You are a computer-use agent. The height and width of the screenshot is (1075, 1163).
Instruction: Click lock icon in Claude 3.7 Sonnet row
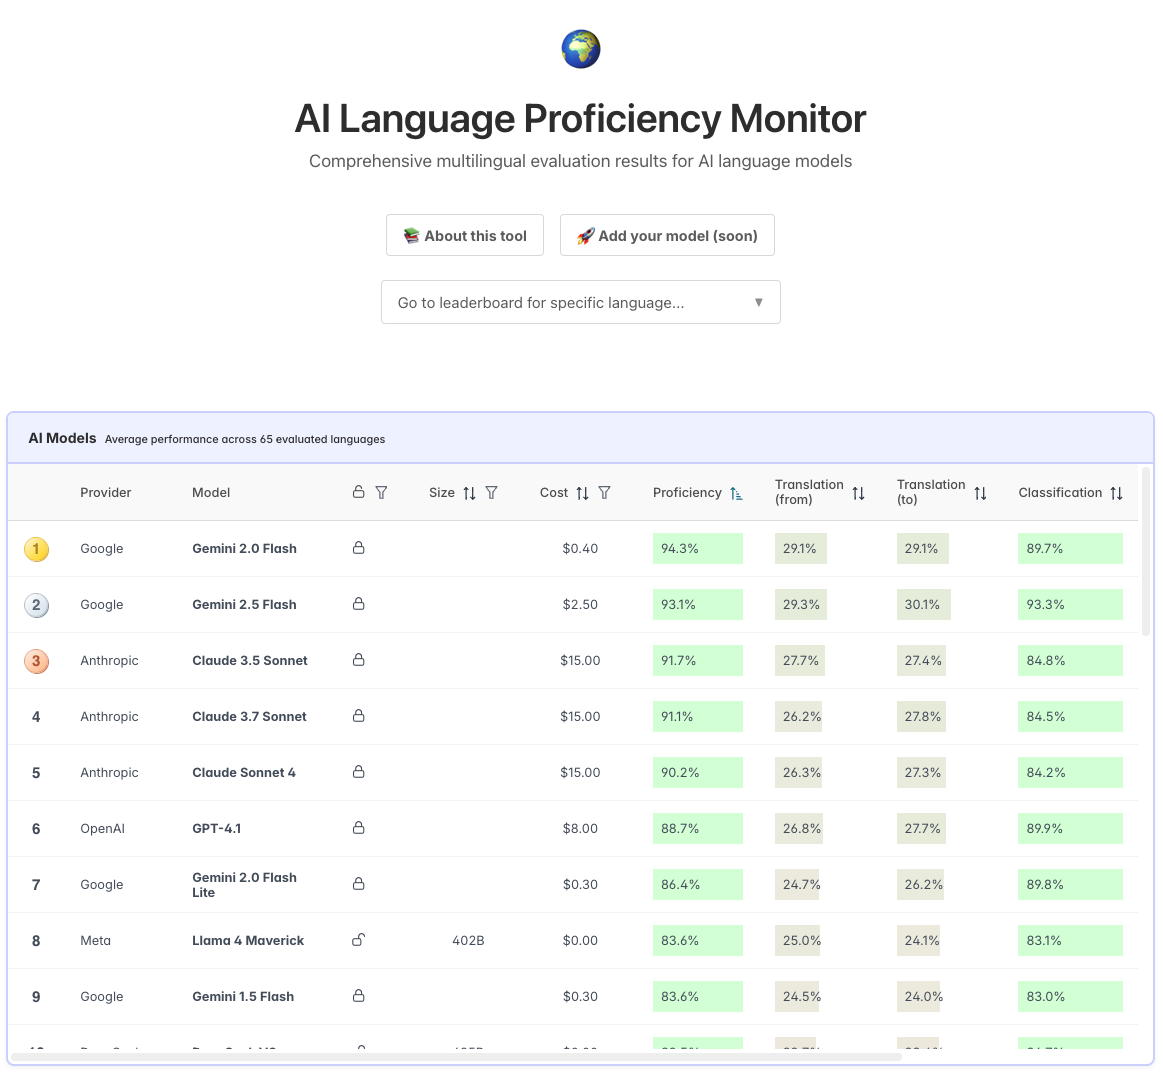(358, 715)
